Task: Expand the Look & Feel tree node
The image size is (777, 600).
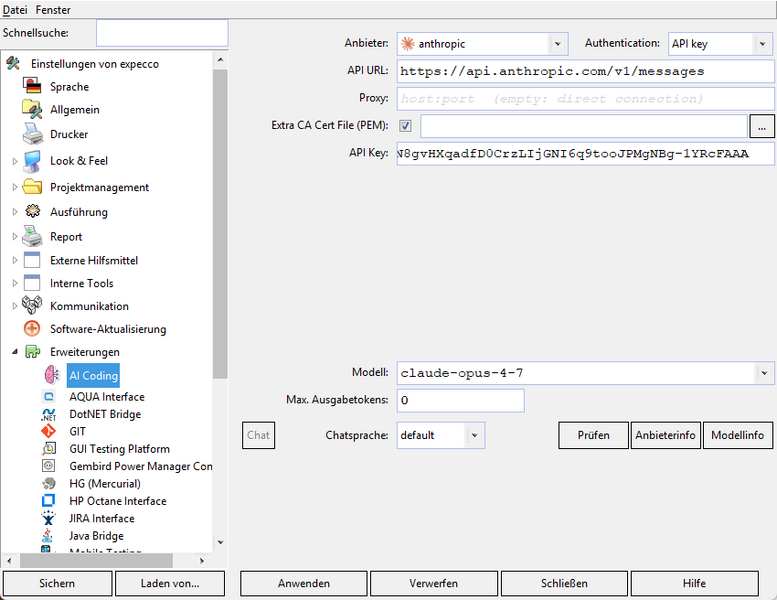Action: pos(15,161)
